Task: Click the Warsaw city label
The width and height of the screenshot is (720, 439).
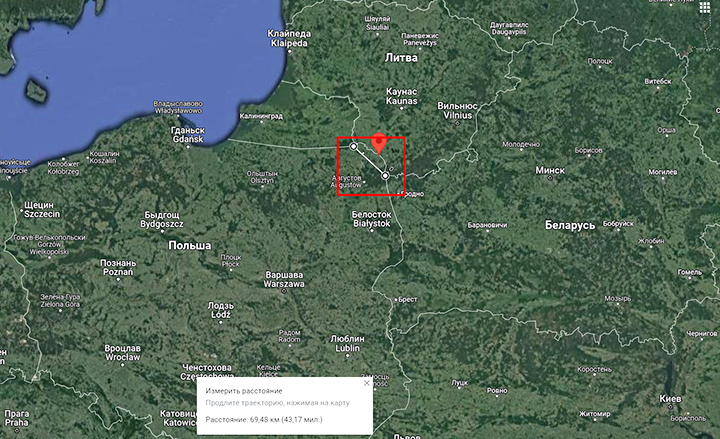Action: (281, 277)
